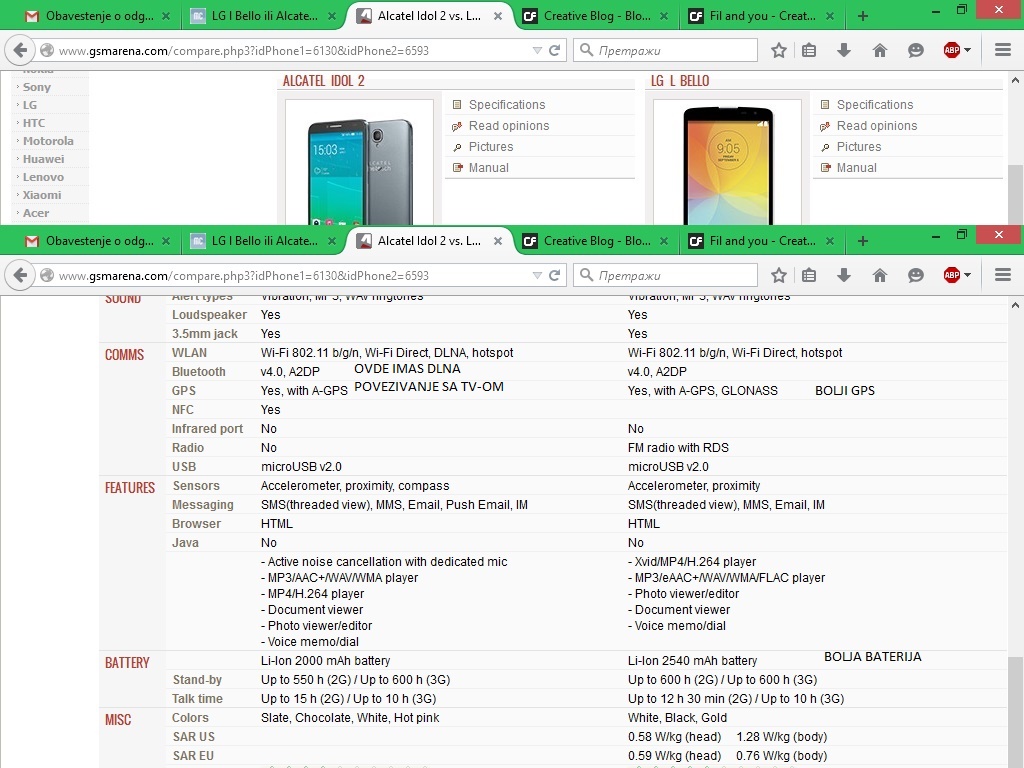Screen dimensions: 1024x768
Task: Click the 'Slate, Chocolate, White, Hot pink' colors text
Action: (350, 717)
